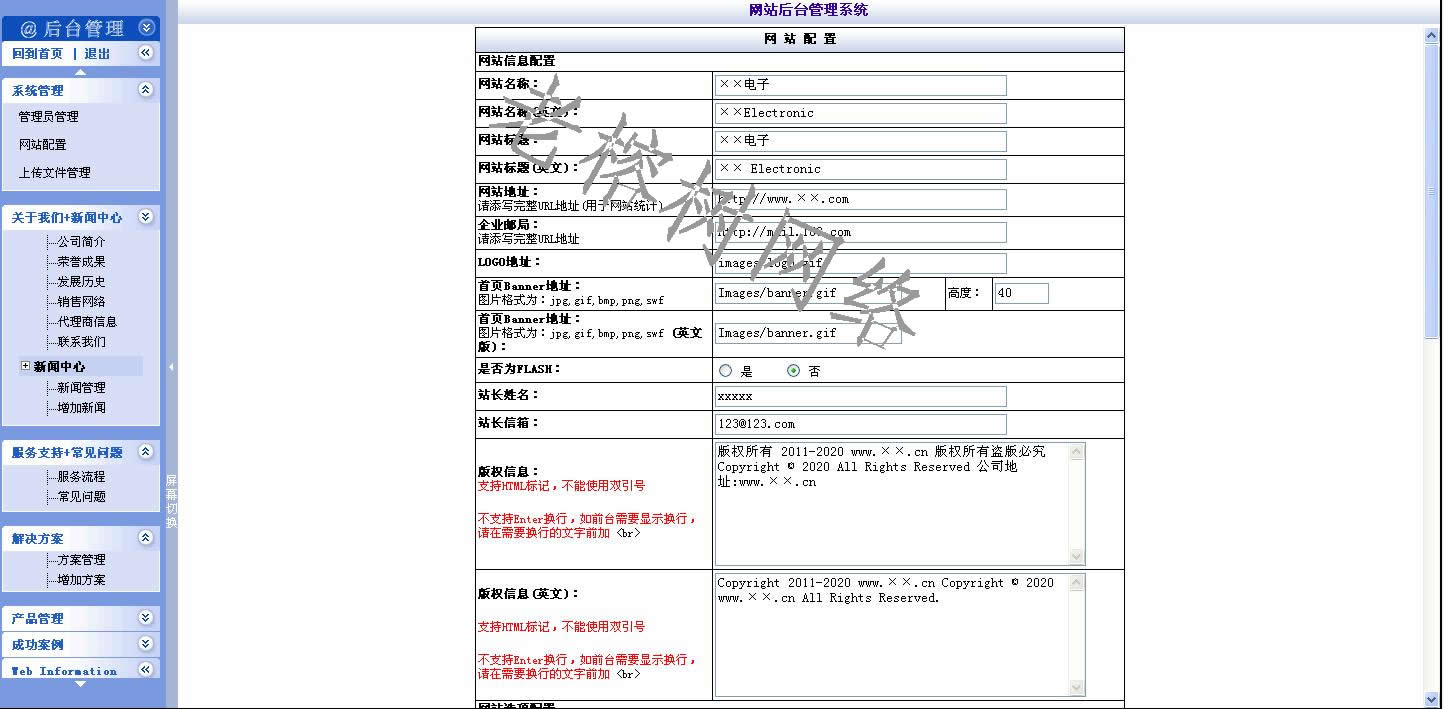Open the 代理商信息 page

pyautogui.click(x=87, y=322)
